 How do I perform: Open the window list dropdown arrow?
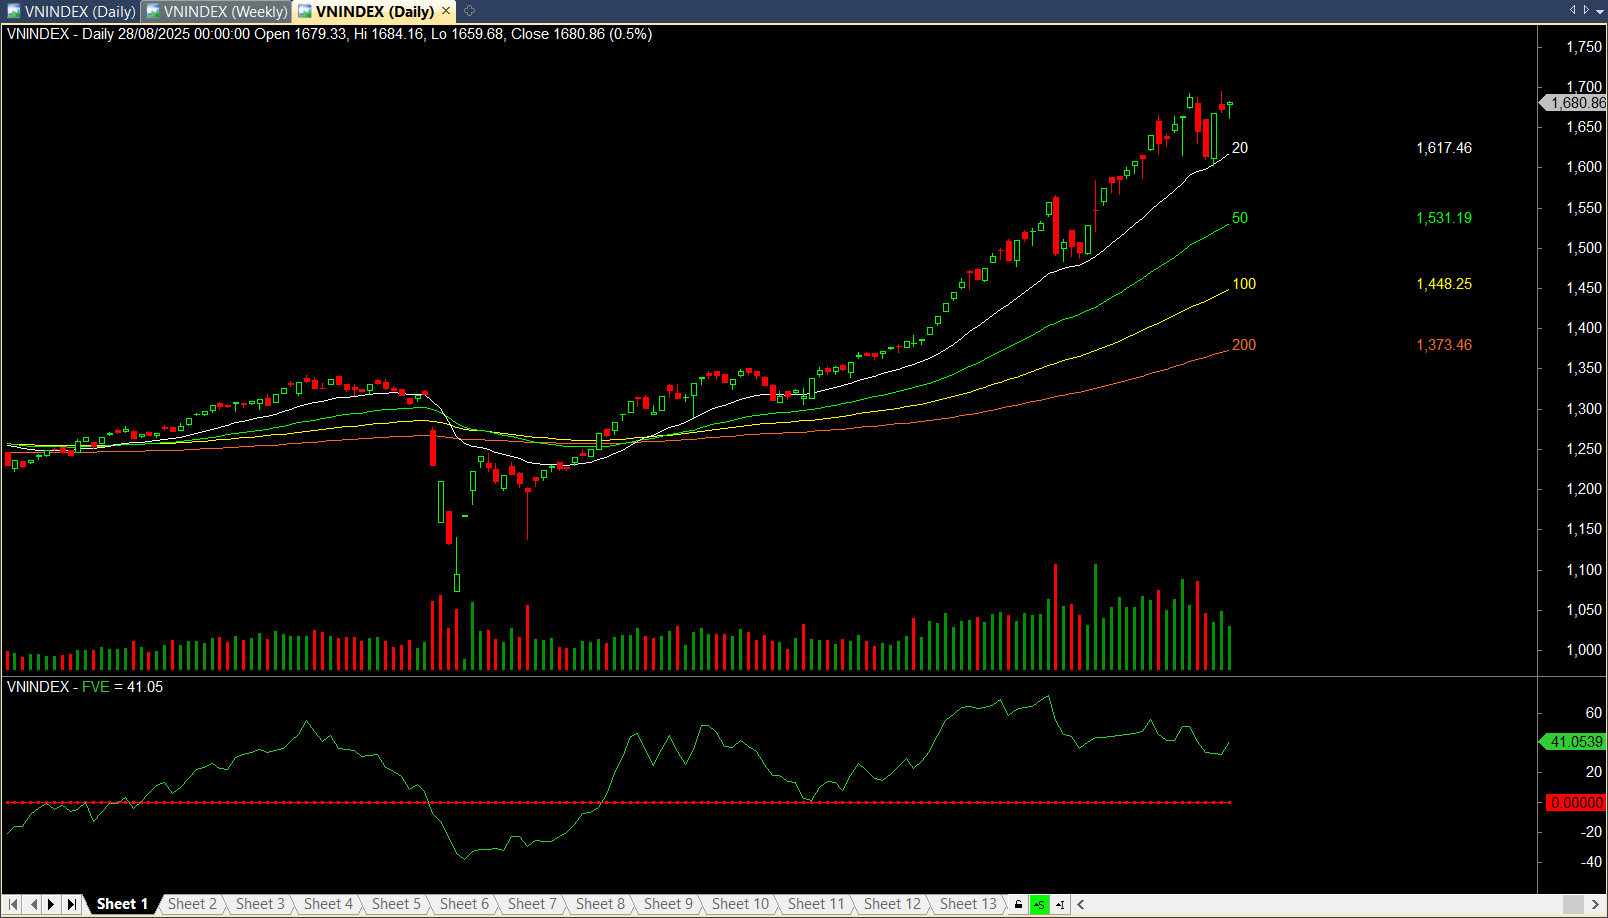coord(1599,10)
